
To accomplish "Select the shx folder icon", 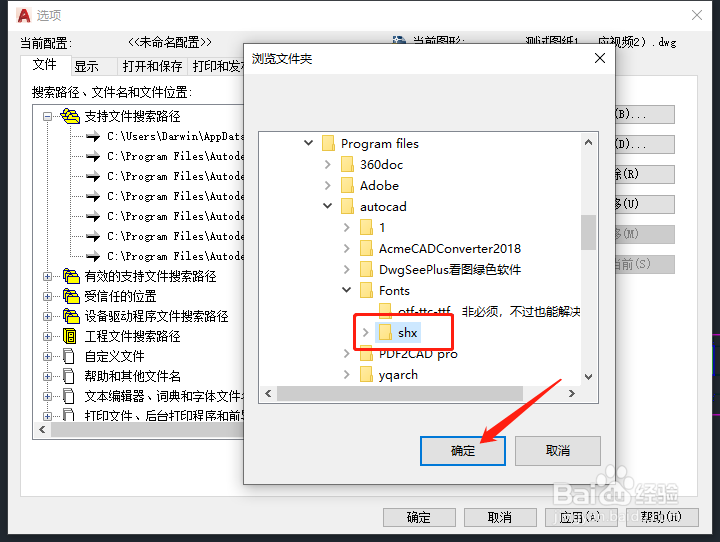I will coord(385,333).
